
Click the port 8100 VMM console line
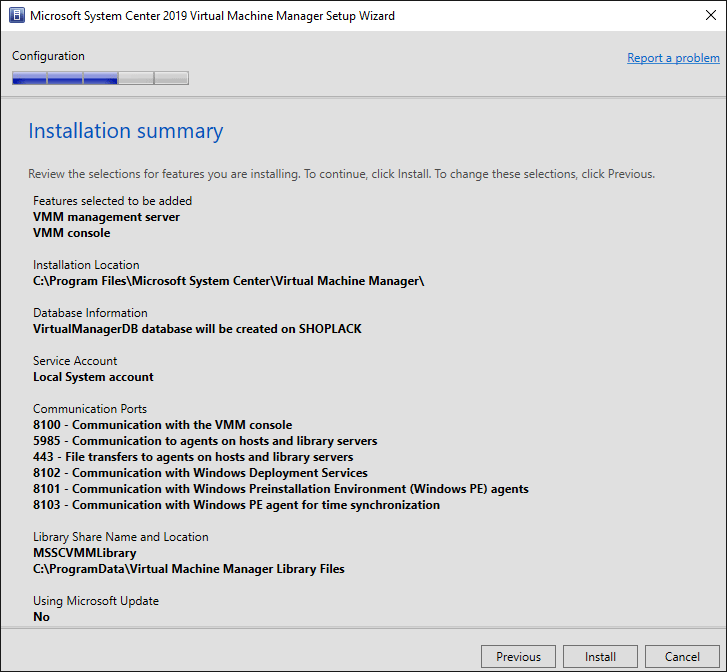coord(163,425)
